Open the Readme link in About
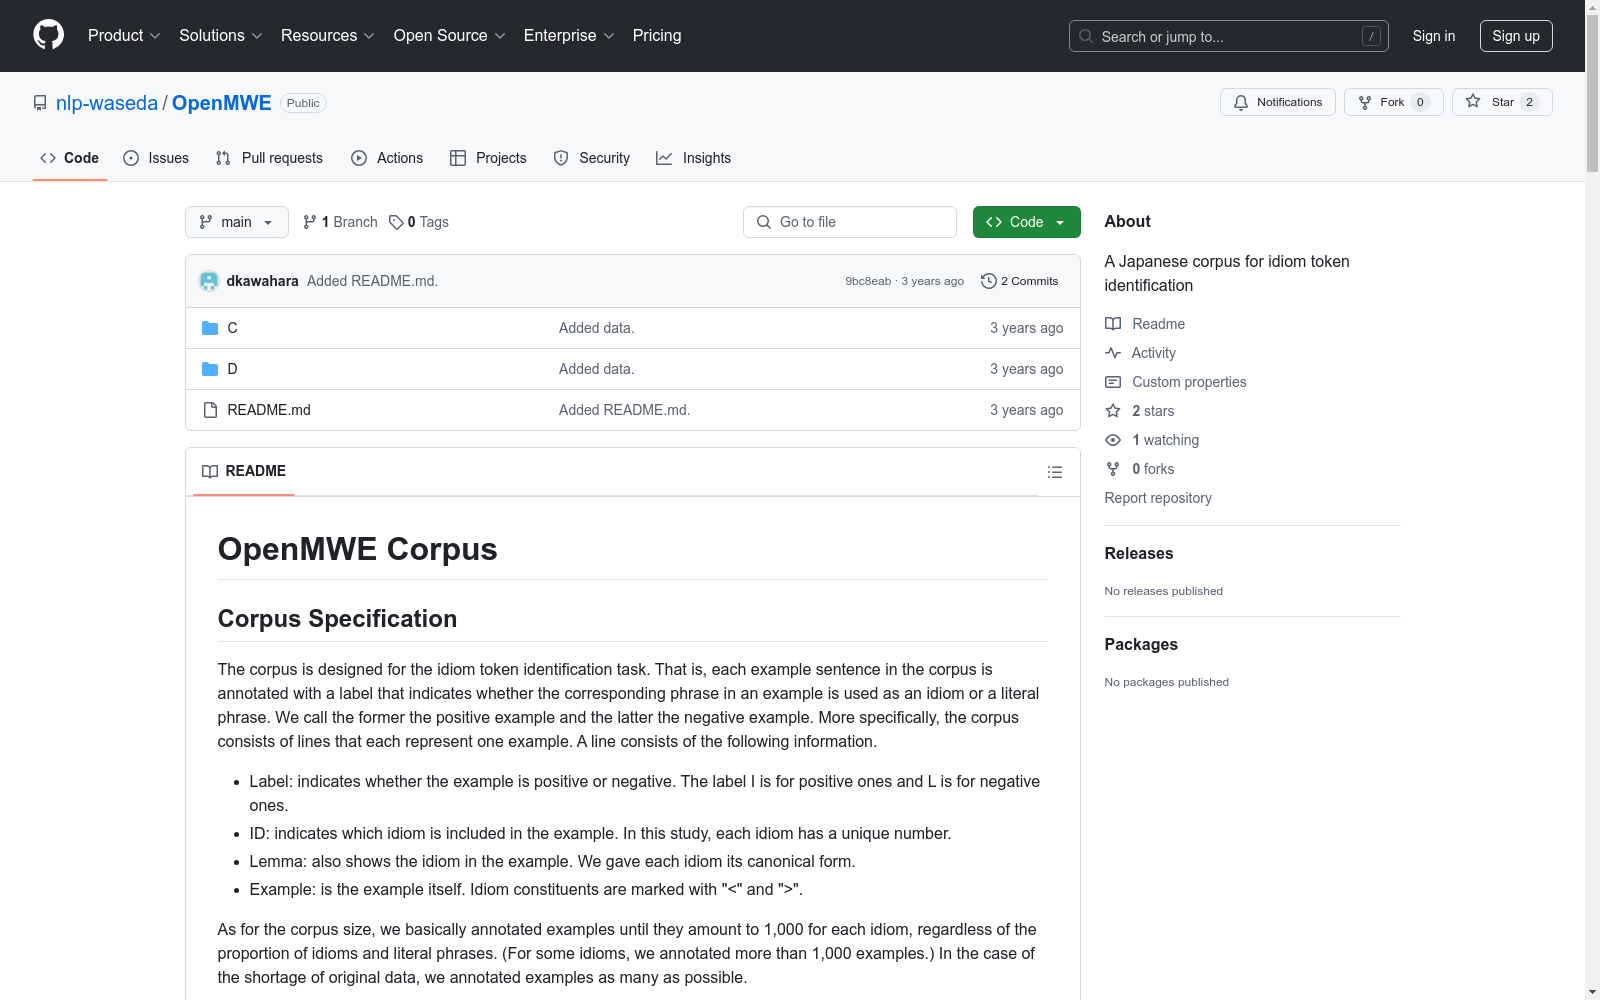1600x1000 pixels. (1145, 324)
